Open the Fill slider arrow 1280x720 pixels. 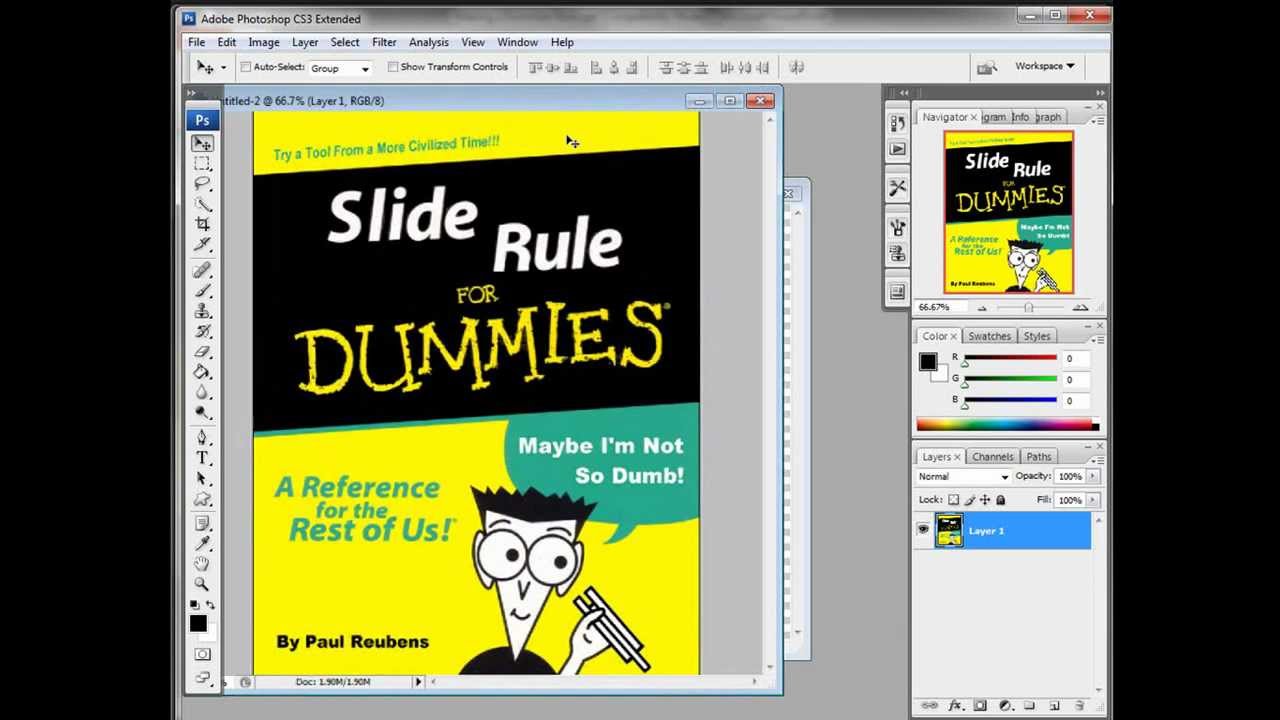point(1092,500)
